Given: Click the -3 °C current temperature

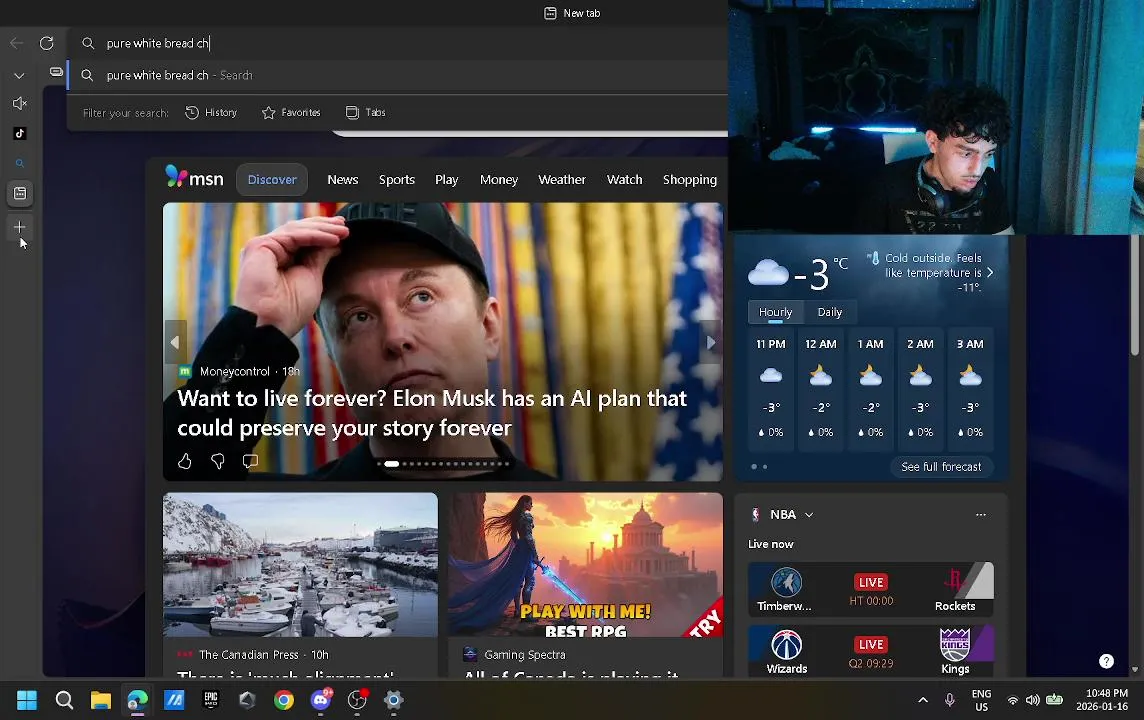Looking at the screenshot, I should (821, 274).
